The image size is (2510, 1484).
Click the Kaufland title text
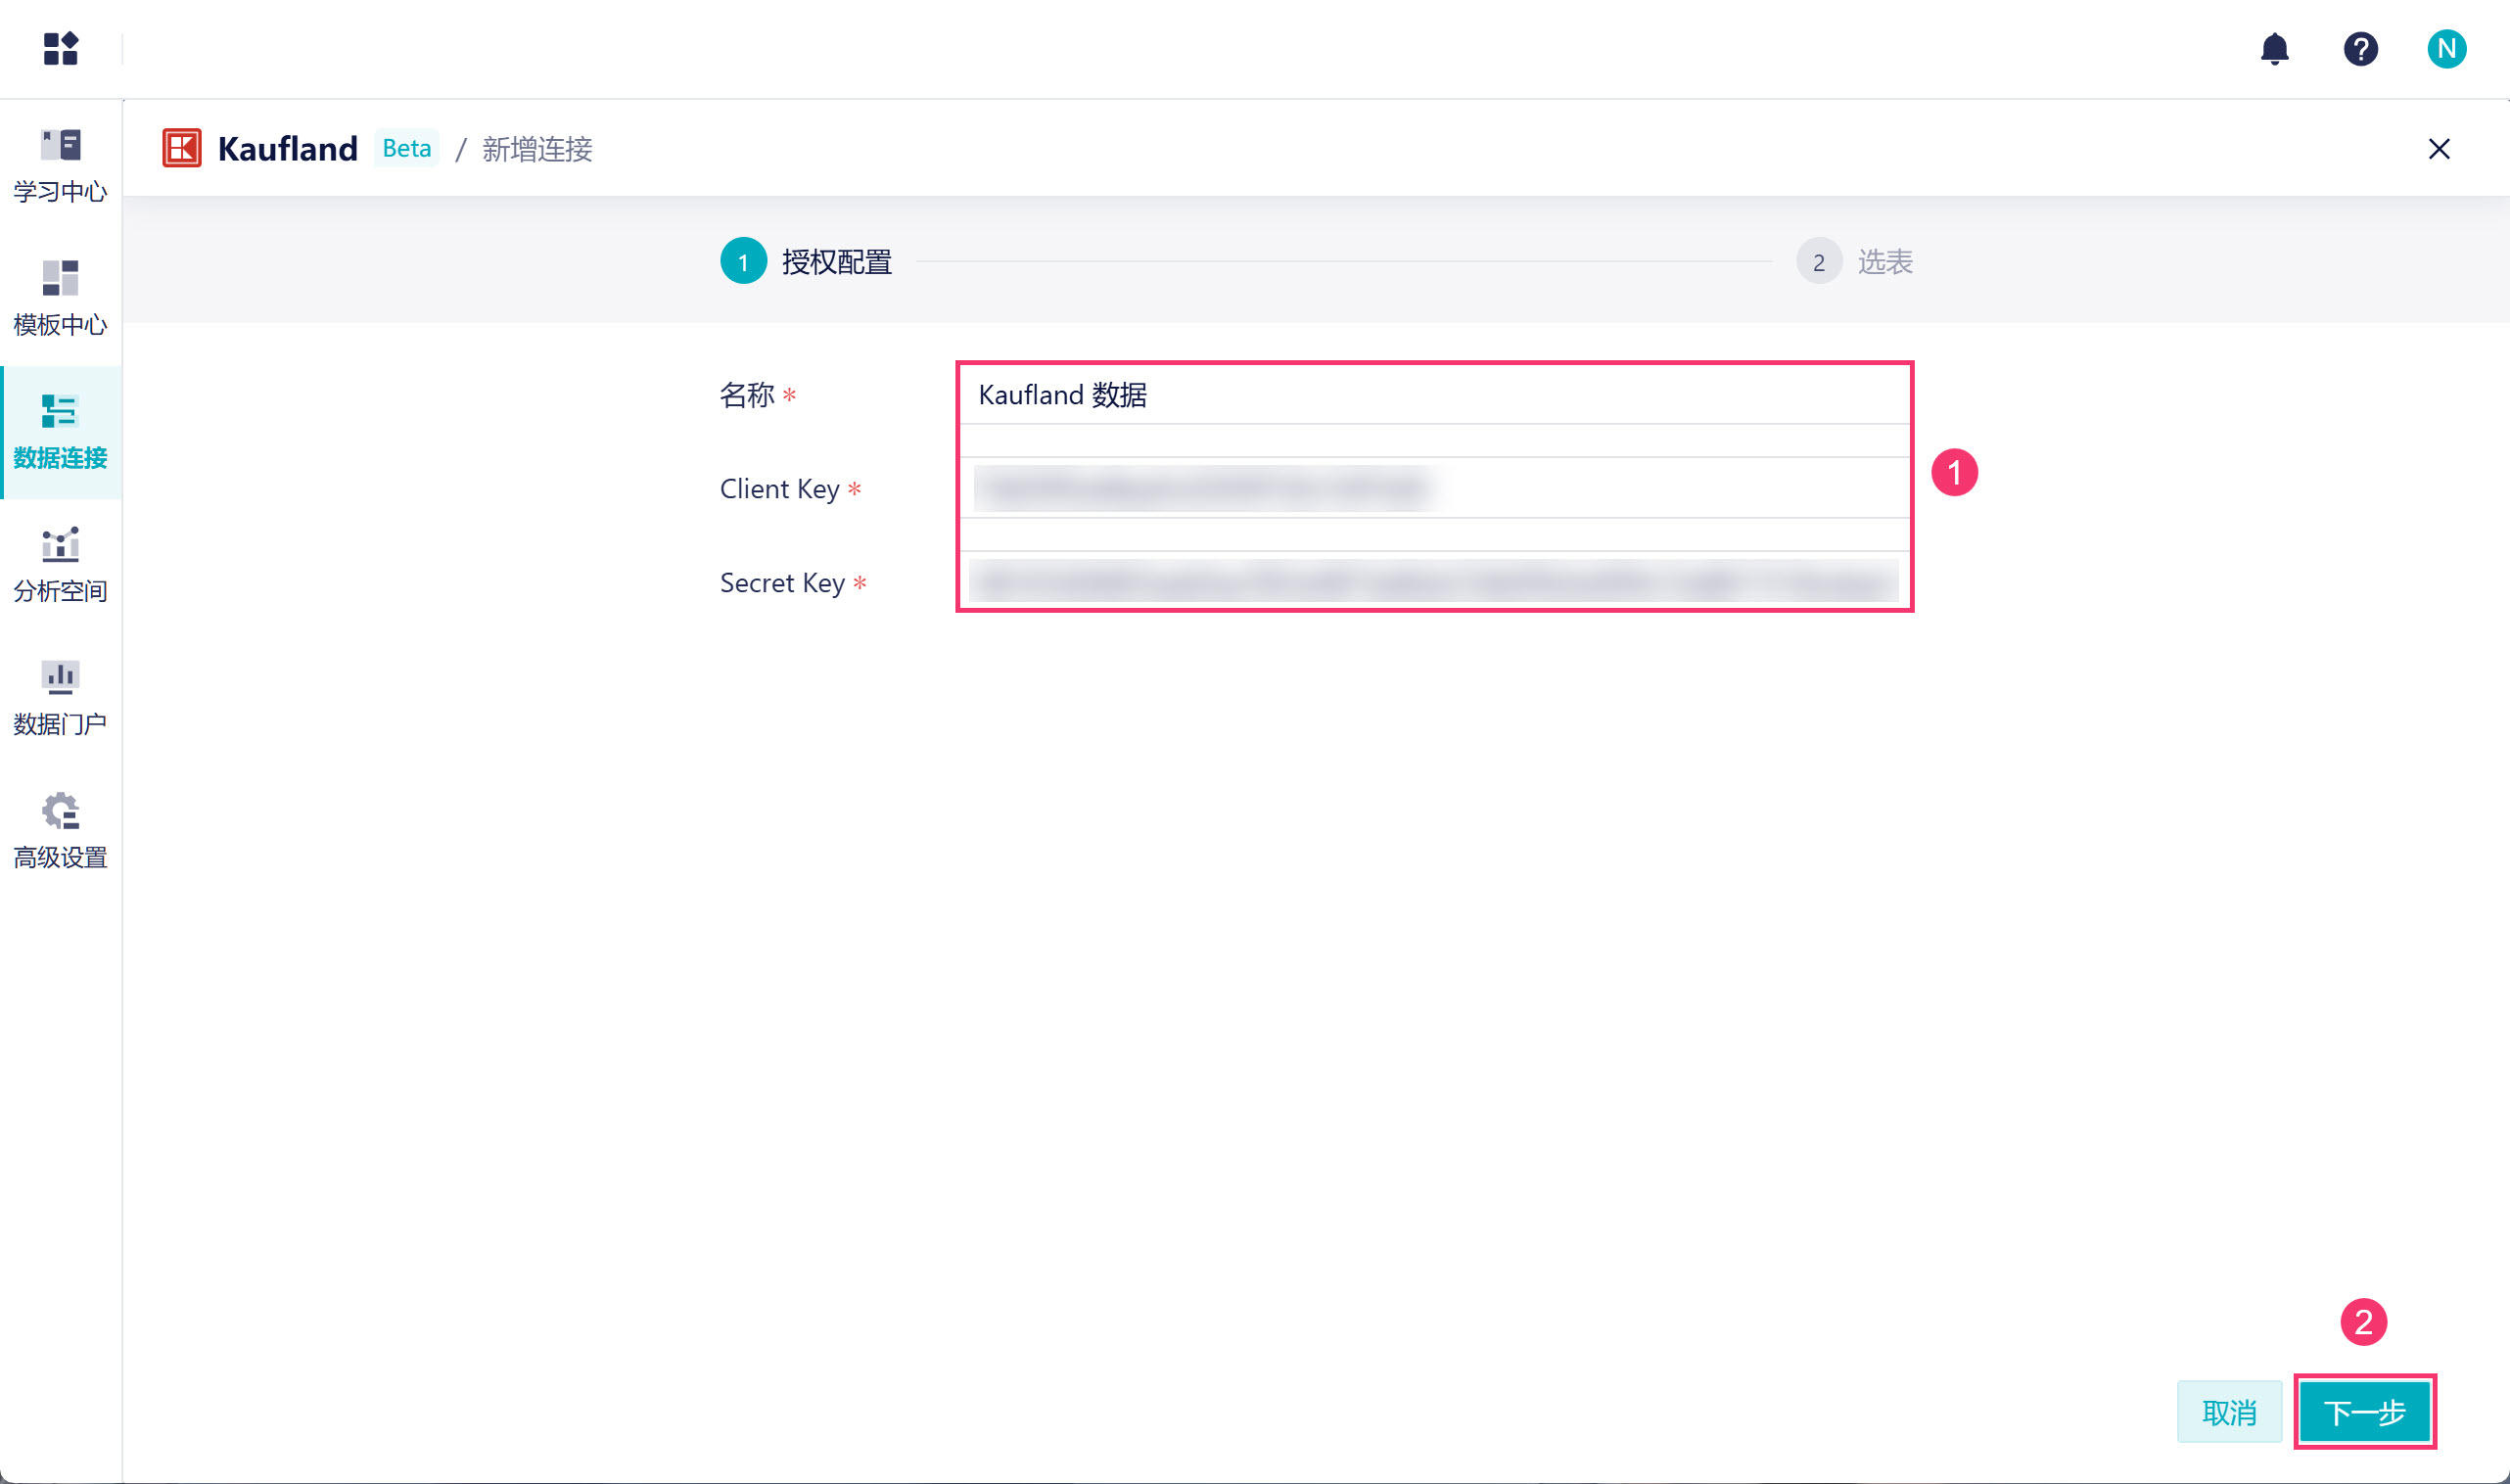(288, 149)
